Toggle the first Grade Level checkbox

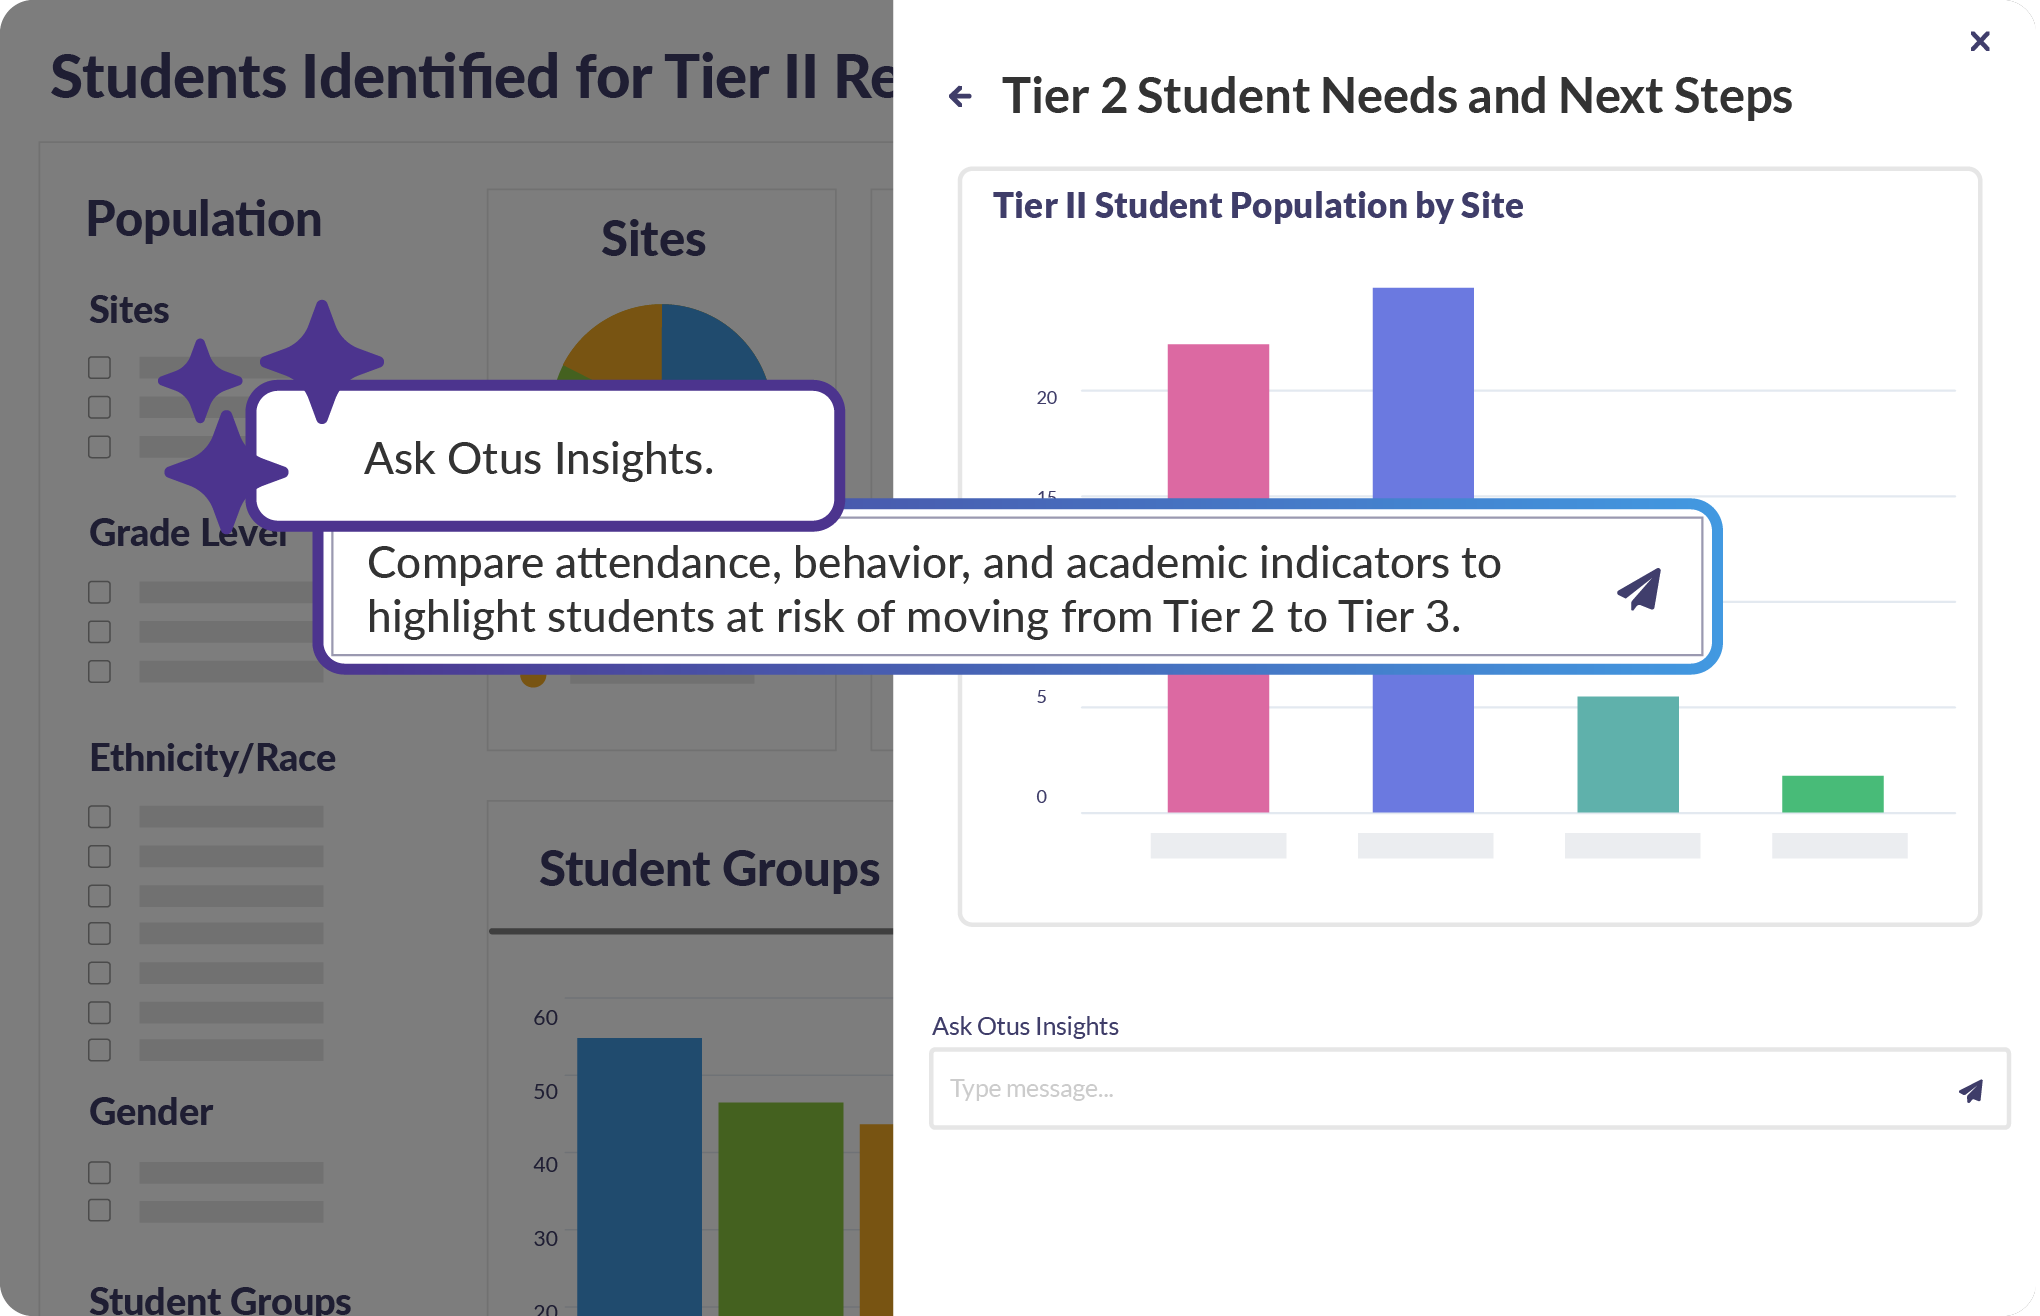[100, 593]
